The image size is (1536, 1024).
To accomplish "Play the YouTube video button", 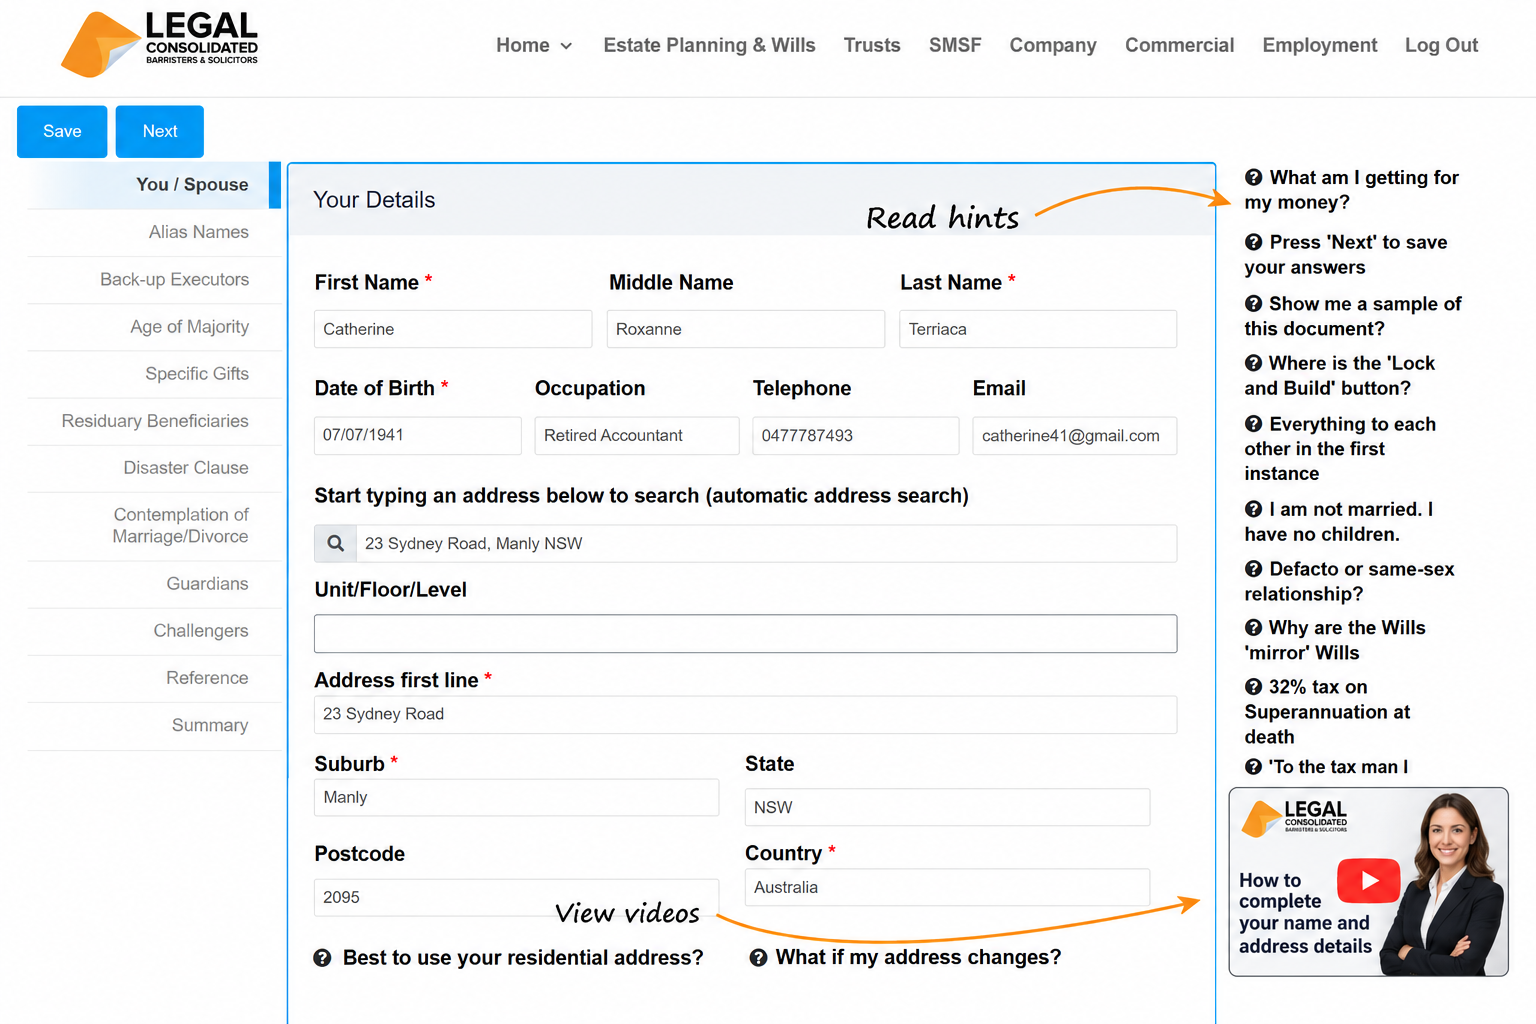I will pos(1368,881).
